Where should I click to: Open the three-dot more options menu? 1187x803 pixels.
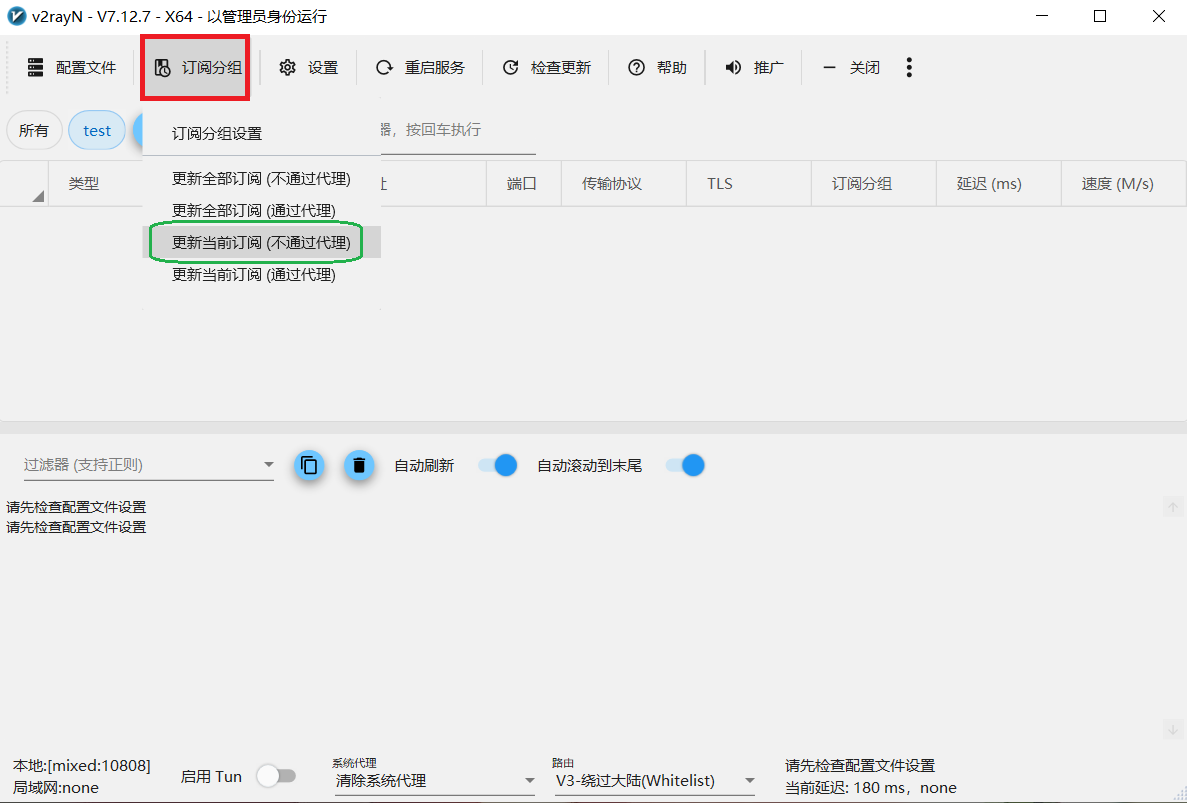[x=909, y=68]
